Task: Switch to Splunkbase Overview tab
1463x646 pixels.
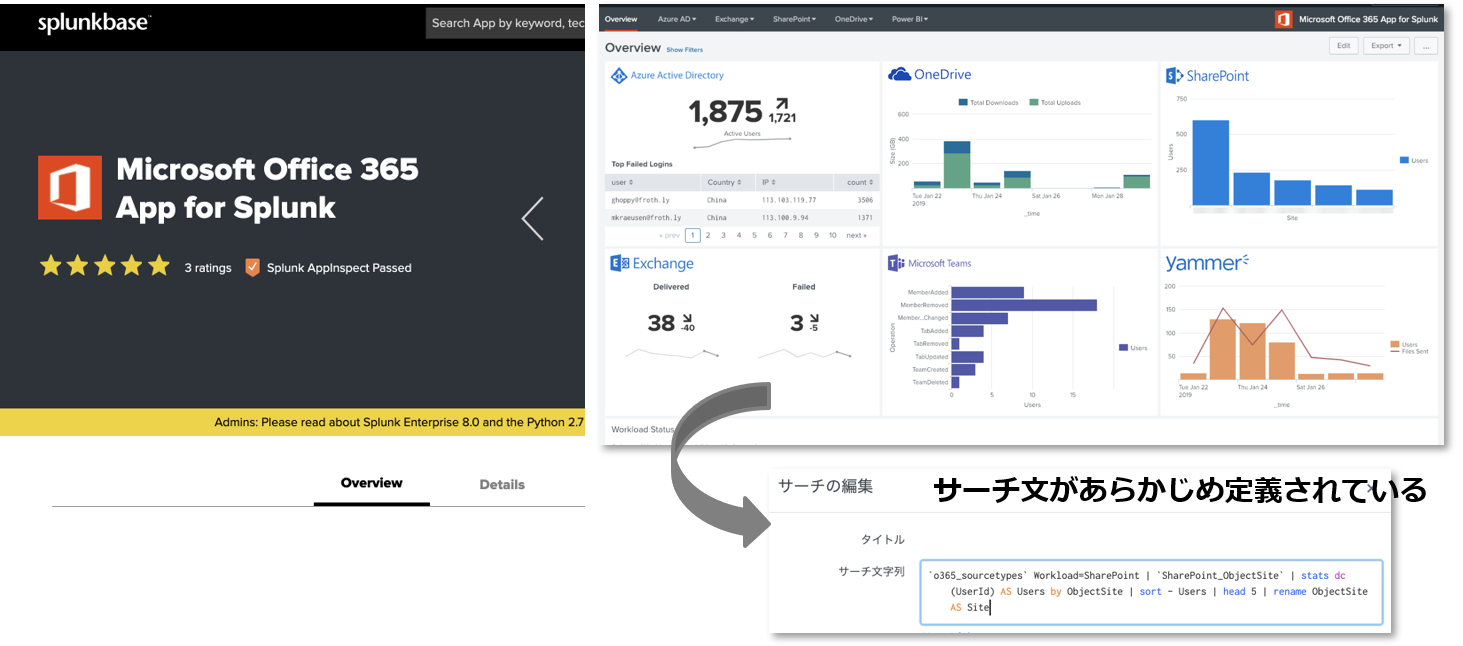Action: click(371, 483)
